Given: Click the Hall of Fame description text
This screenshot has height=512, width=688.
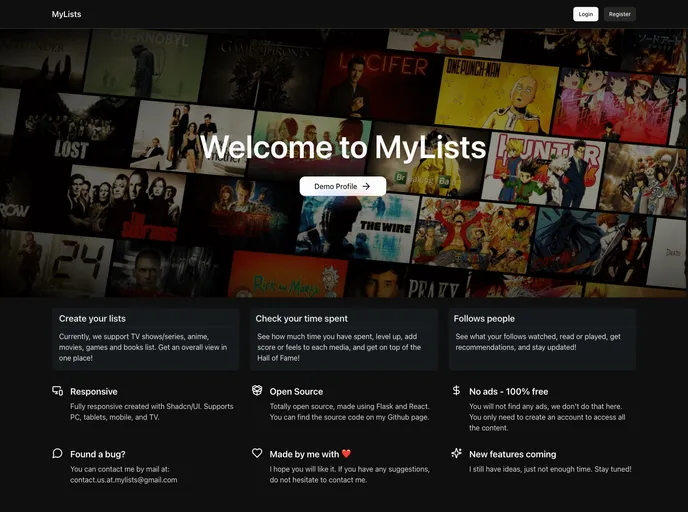Looking at the screenshot, I should (339, 347).
